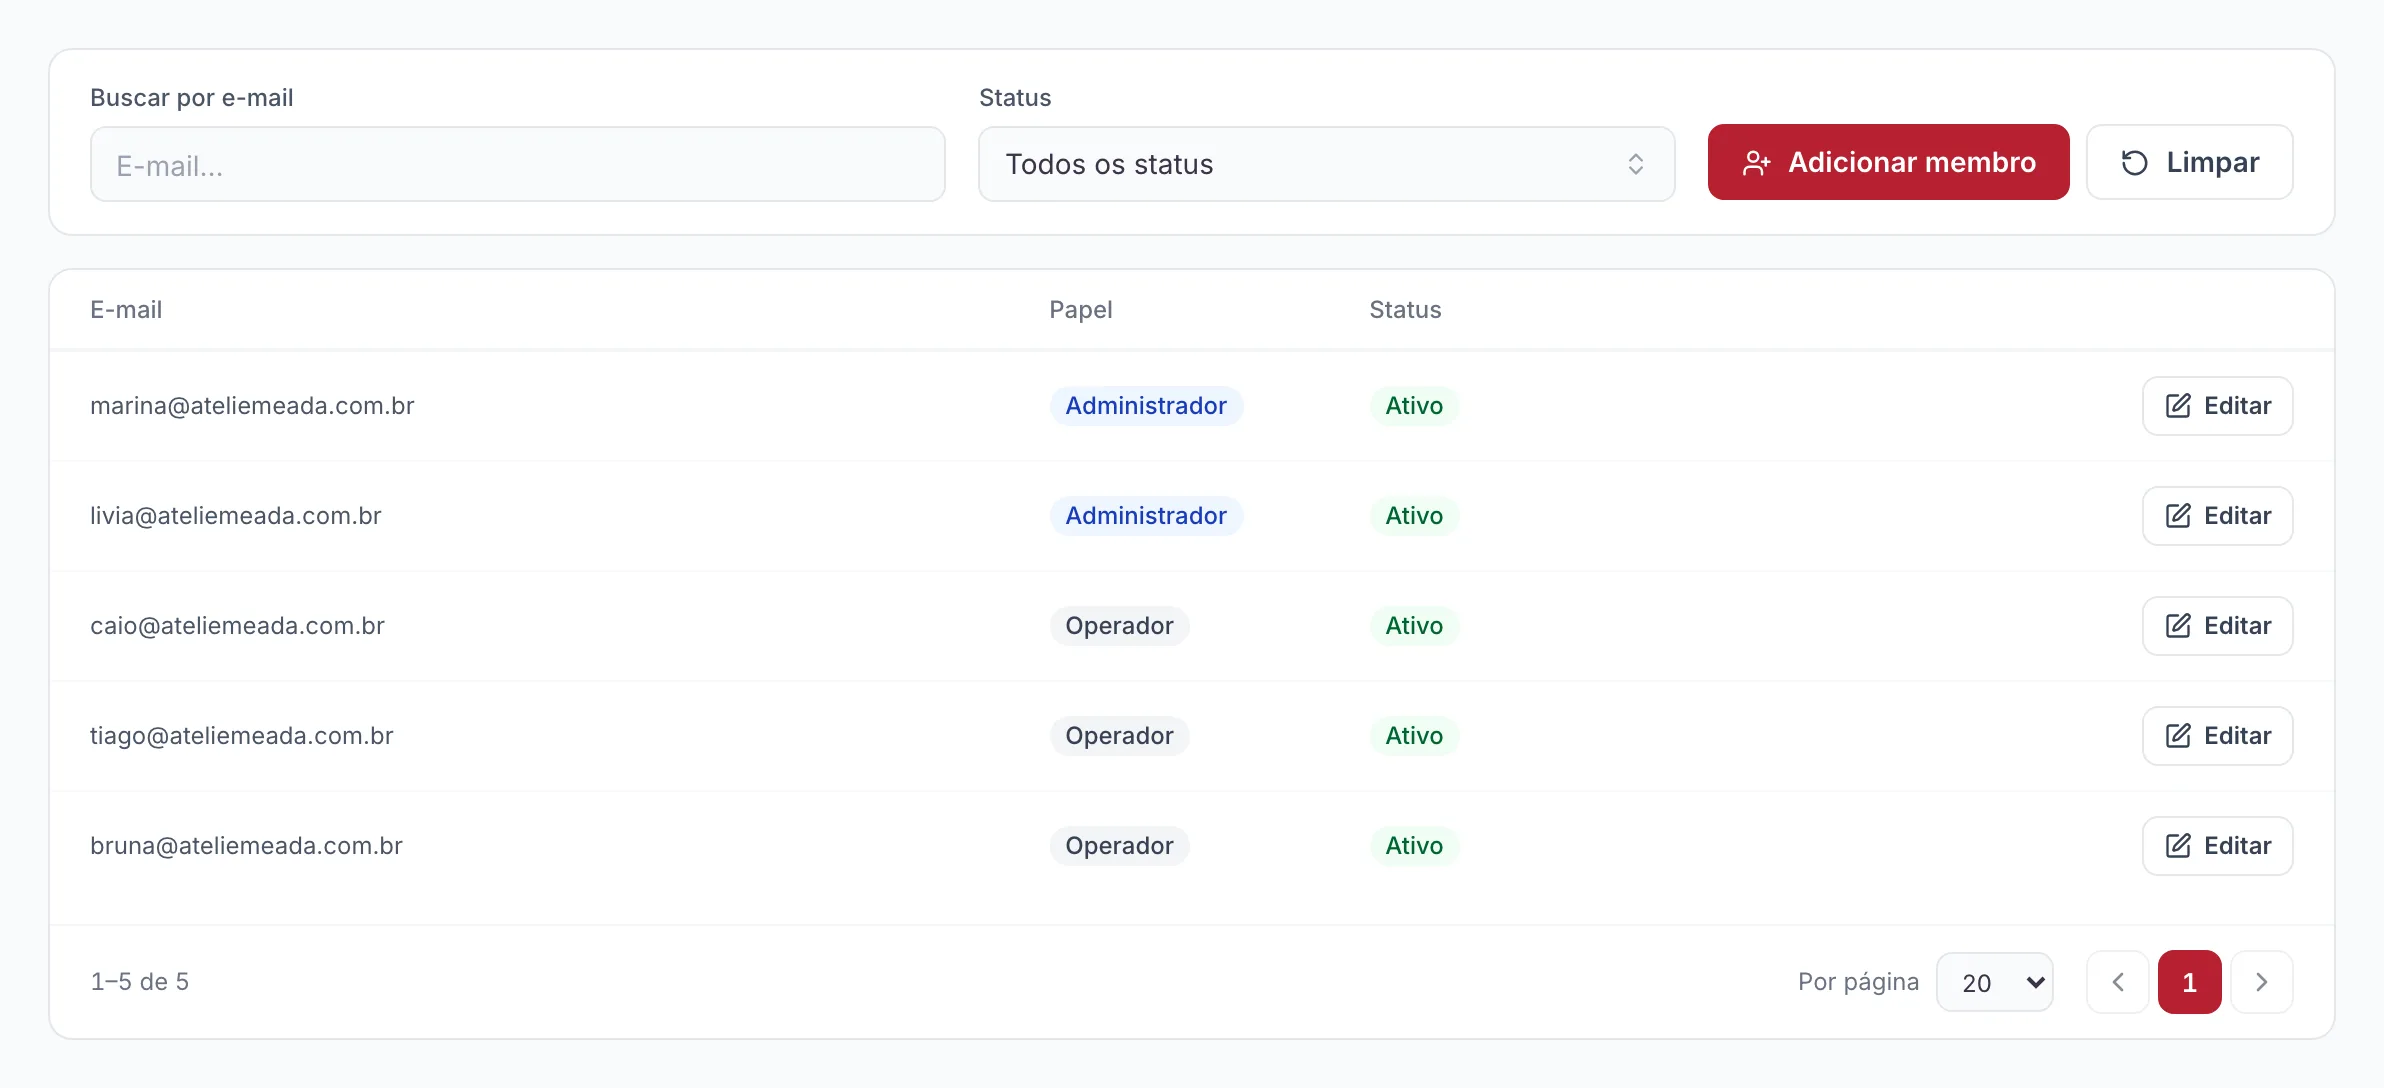Click the Ativo status badge for livia
The width and height of the screenshot is (2384, 1088).
click(1414, 516)
